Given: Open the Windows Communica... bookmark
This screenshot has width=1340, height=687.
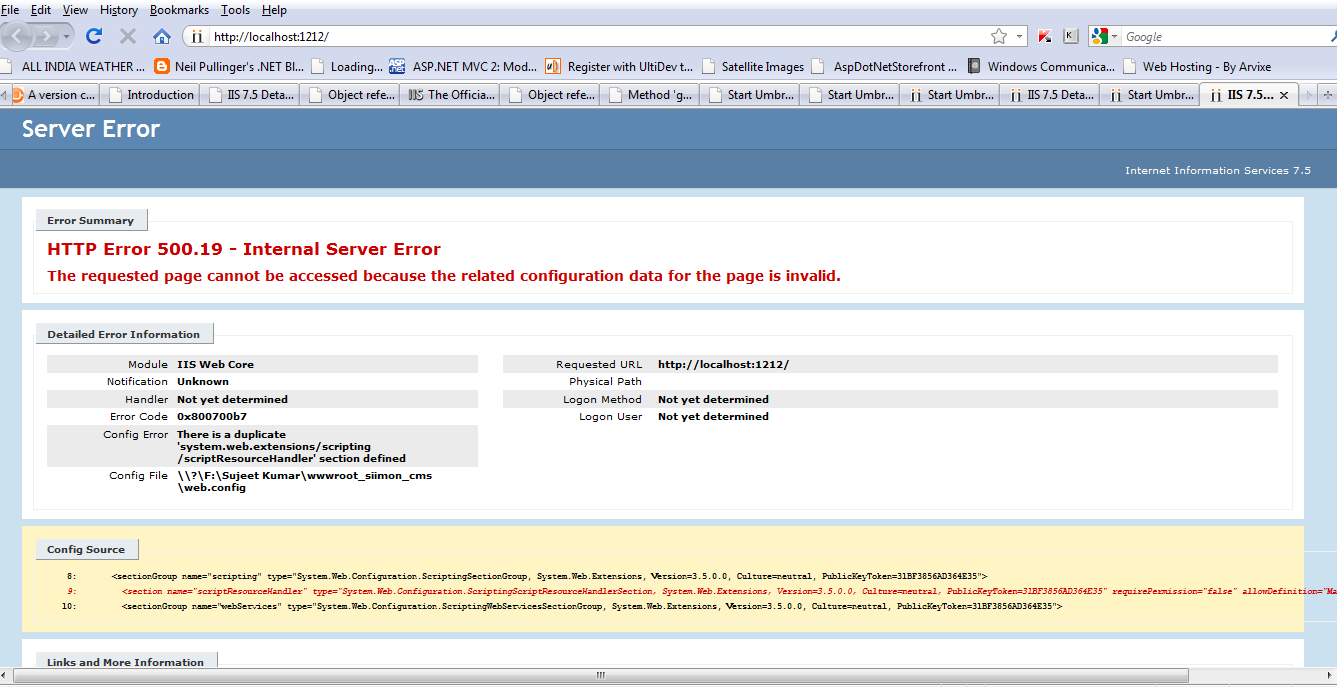Looking at the screenshot, I should point(1042,67).
